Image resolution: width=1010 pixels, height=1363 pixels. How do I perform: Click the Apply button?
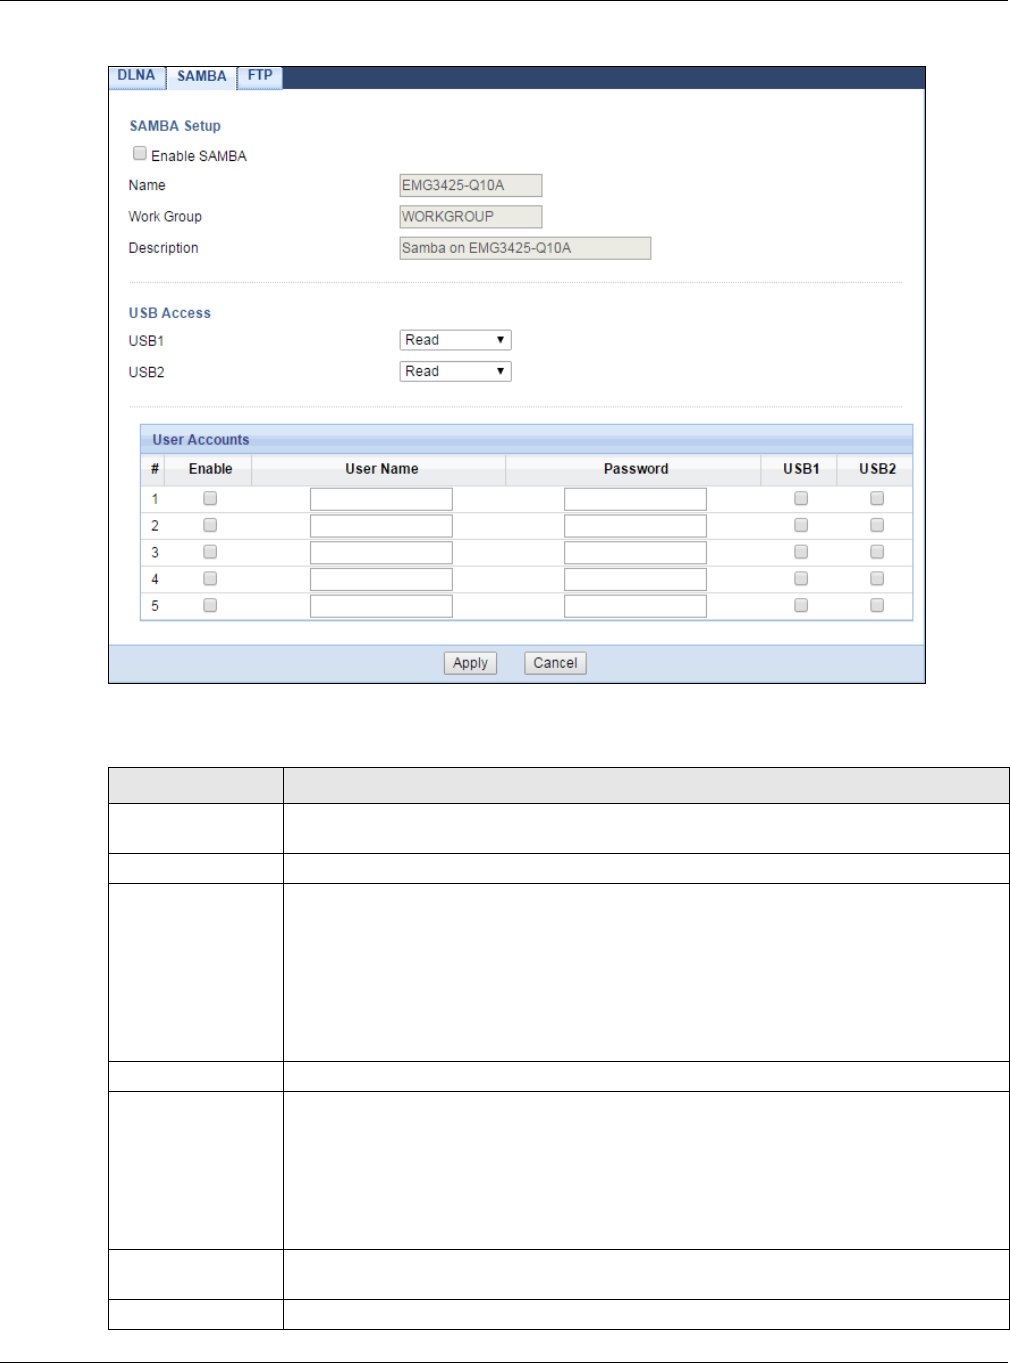coord(470,663)
